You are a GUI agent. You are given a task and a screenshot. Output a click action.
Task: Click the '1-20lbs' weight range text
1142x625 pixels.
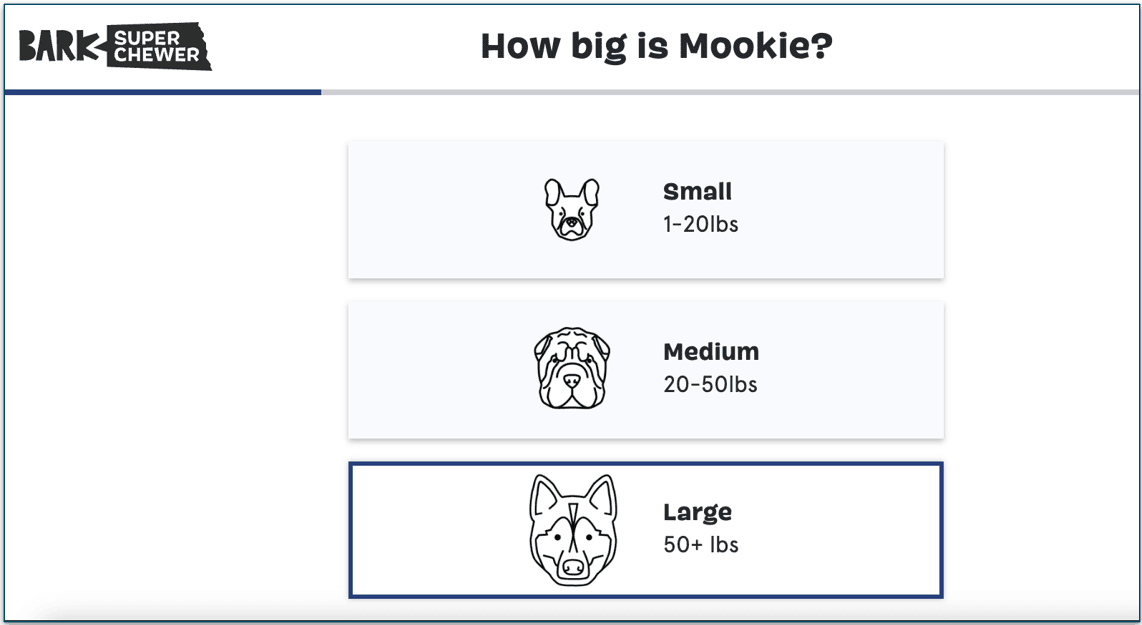point(700,224)
